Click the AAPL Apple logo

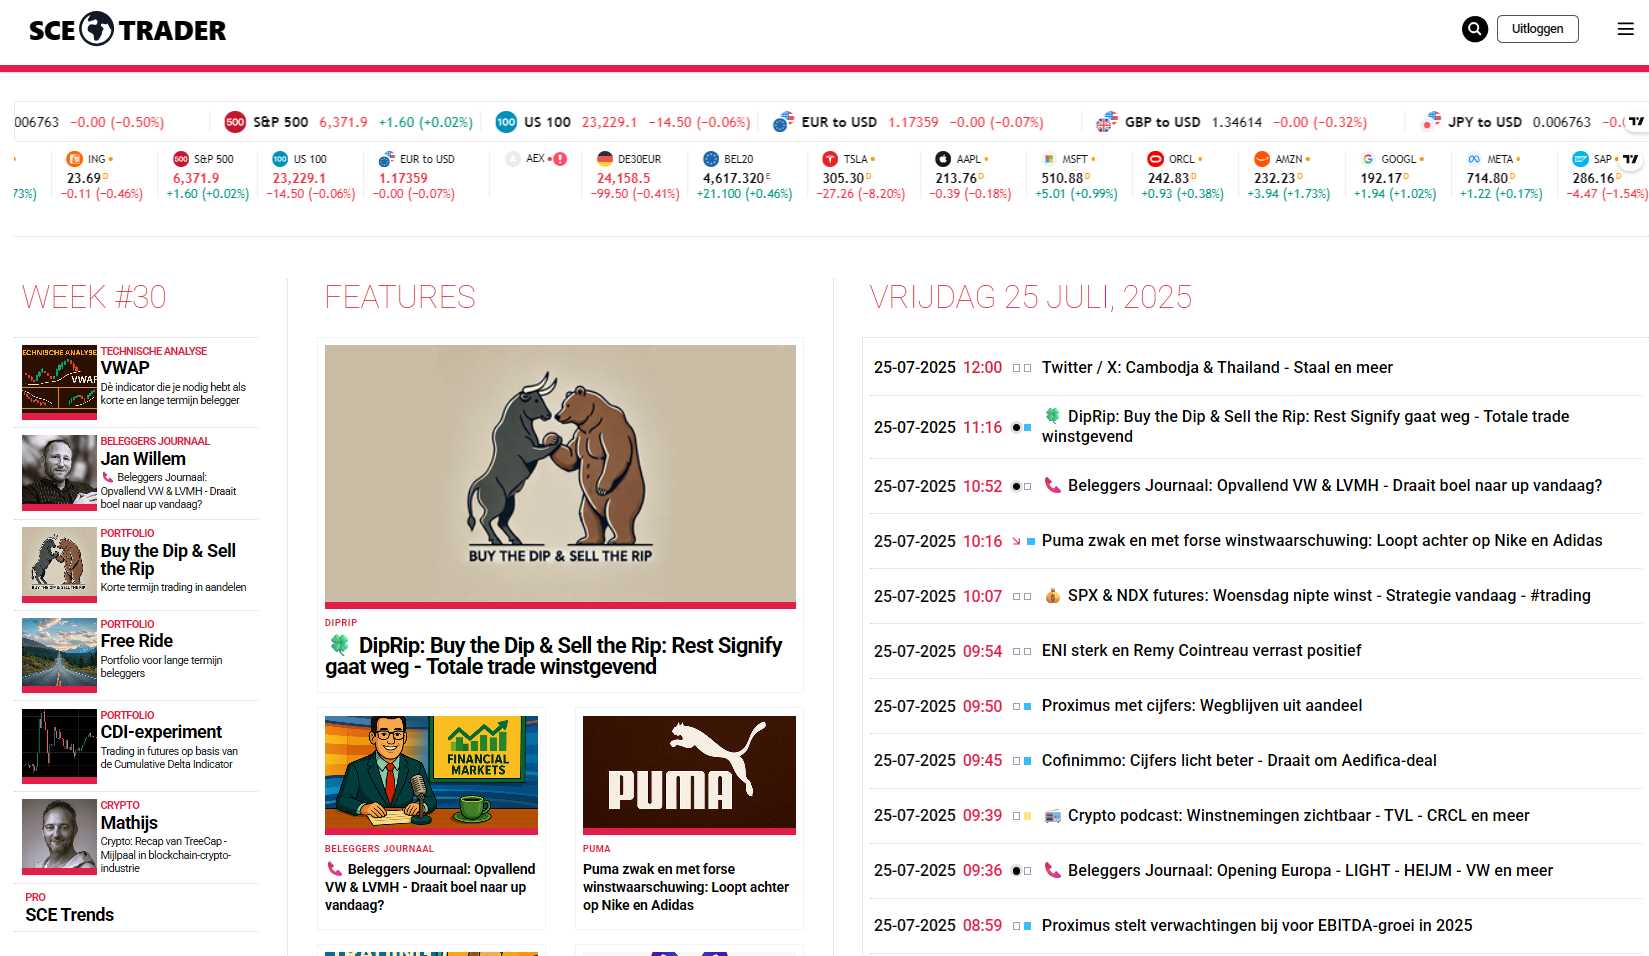coord(943,159)
